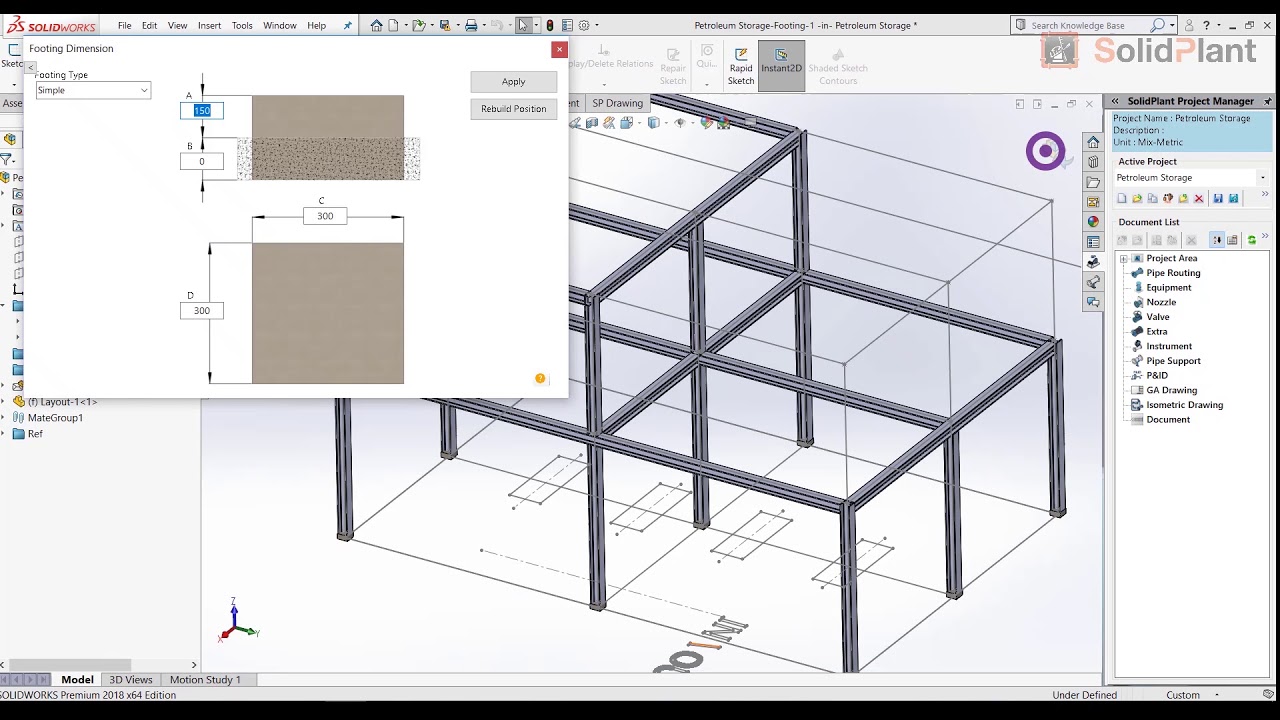Viewport: 1280px width, 720px height.
Task: Click the dimension C input field
Action: (325, 216)
